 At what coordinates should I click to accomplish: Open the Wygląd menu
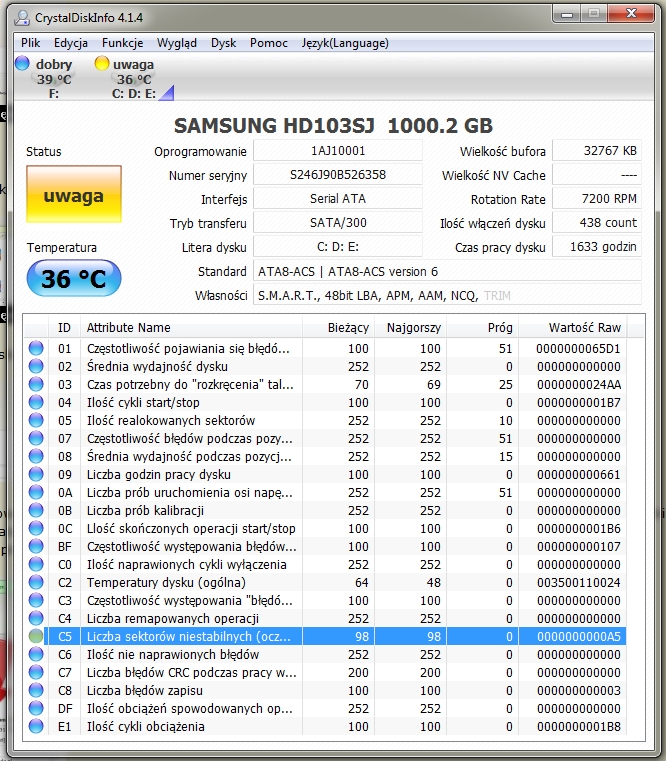(x=177, y=43)
